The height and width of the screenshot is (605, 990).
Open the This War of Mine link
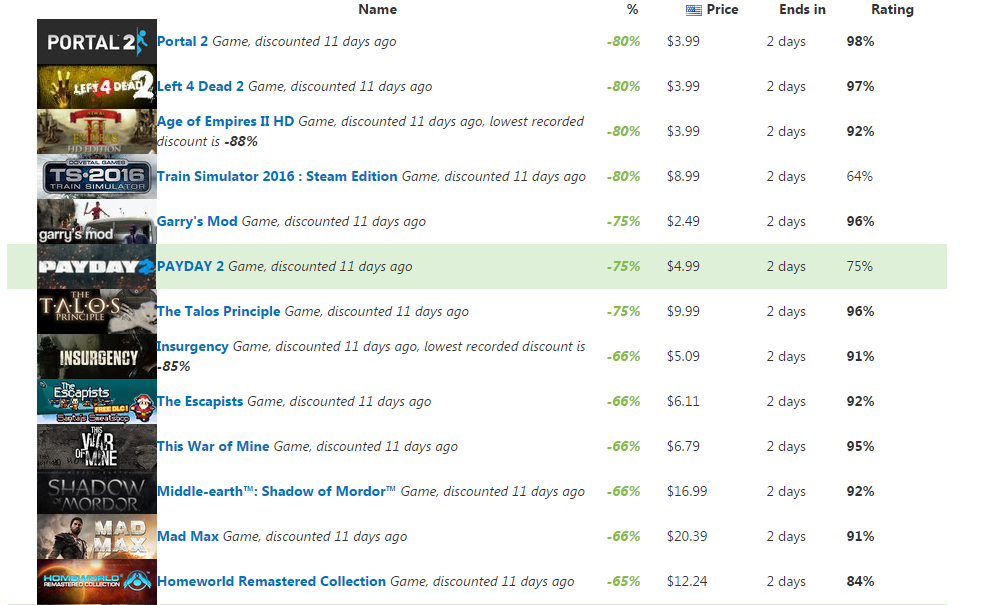[213, 446]
